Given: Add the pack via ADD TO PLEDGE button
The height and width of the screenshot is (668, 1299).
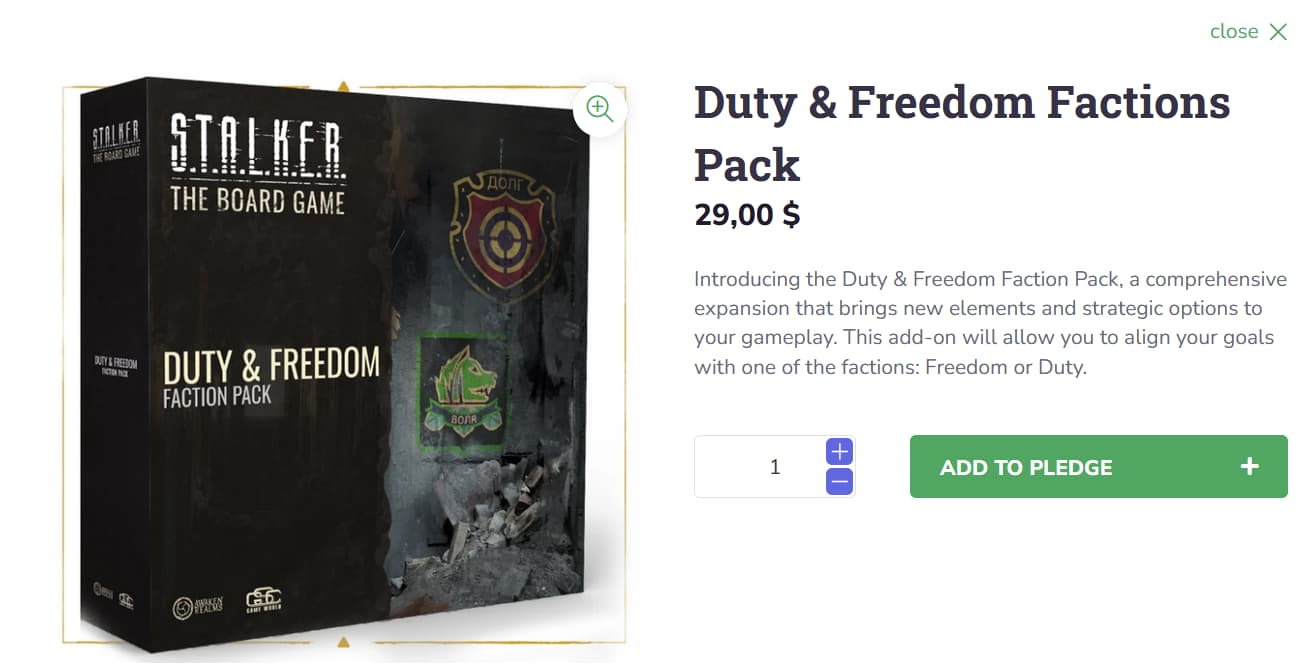Looking at the screenshot, I should [x=1098, y=466].
